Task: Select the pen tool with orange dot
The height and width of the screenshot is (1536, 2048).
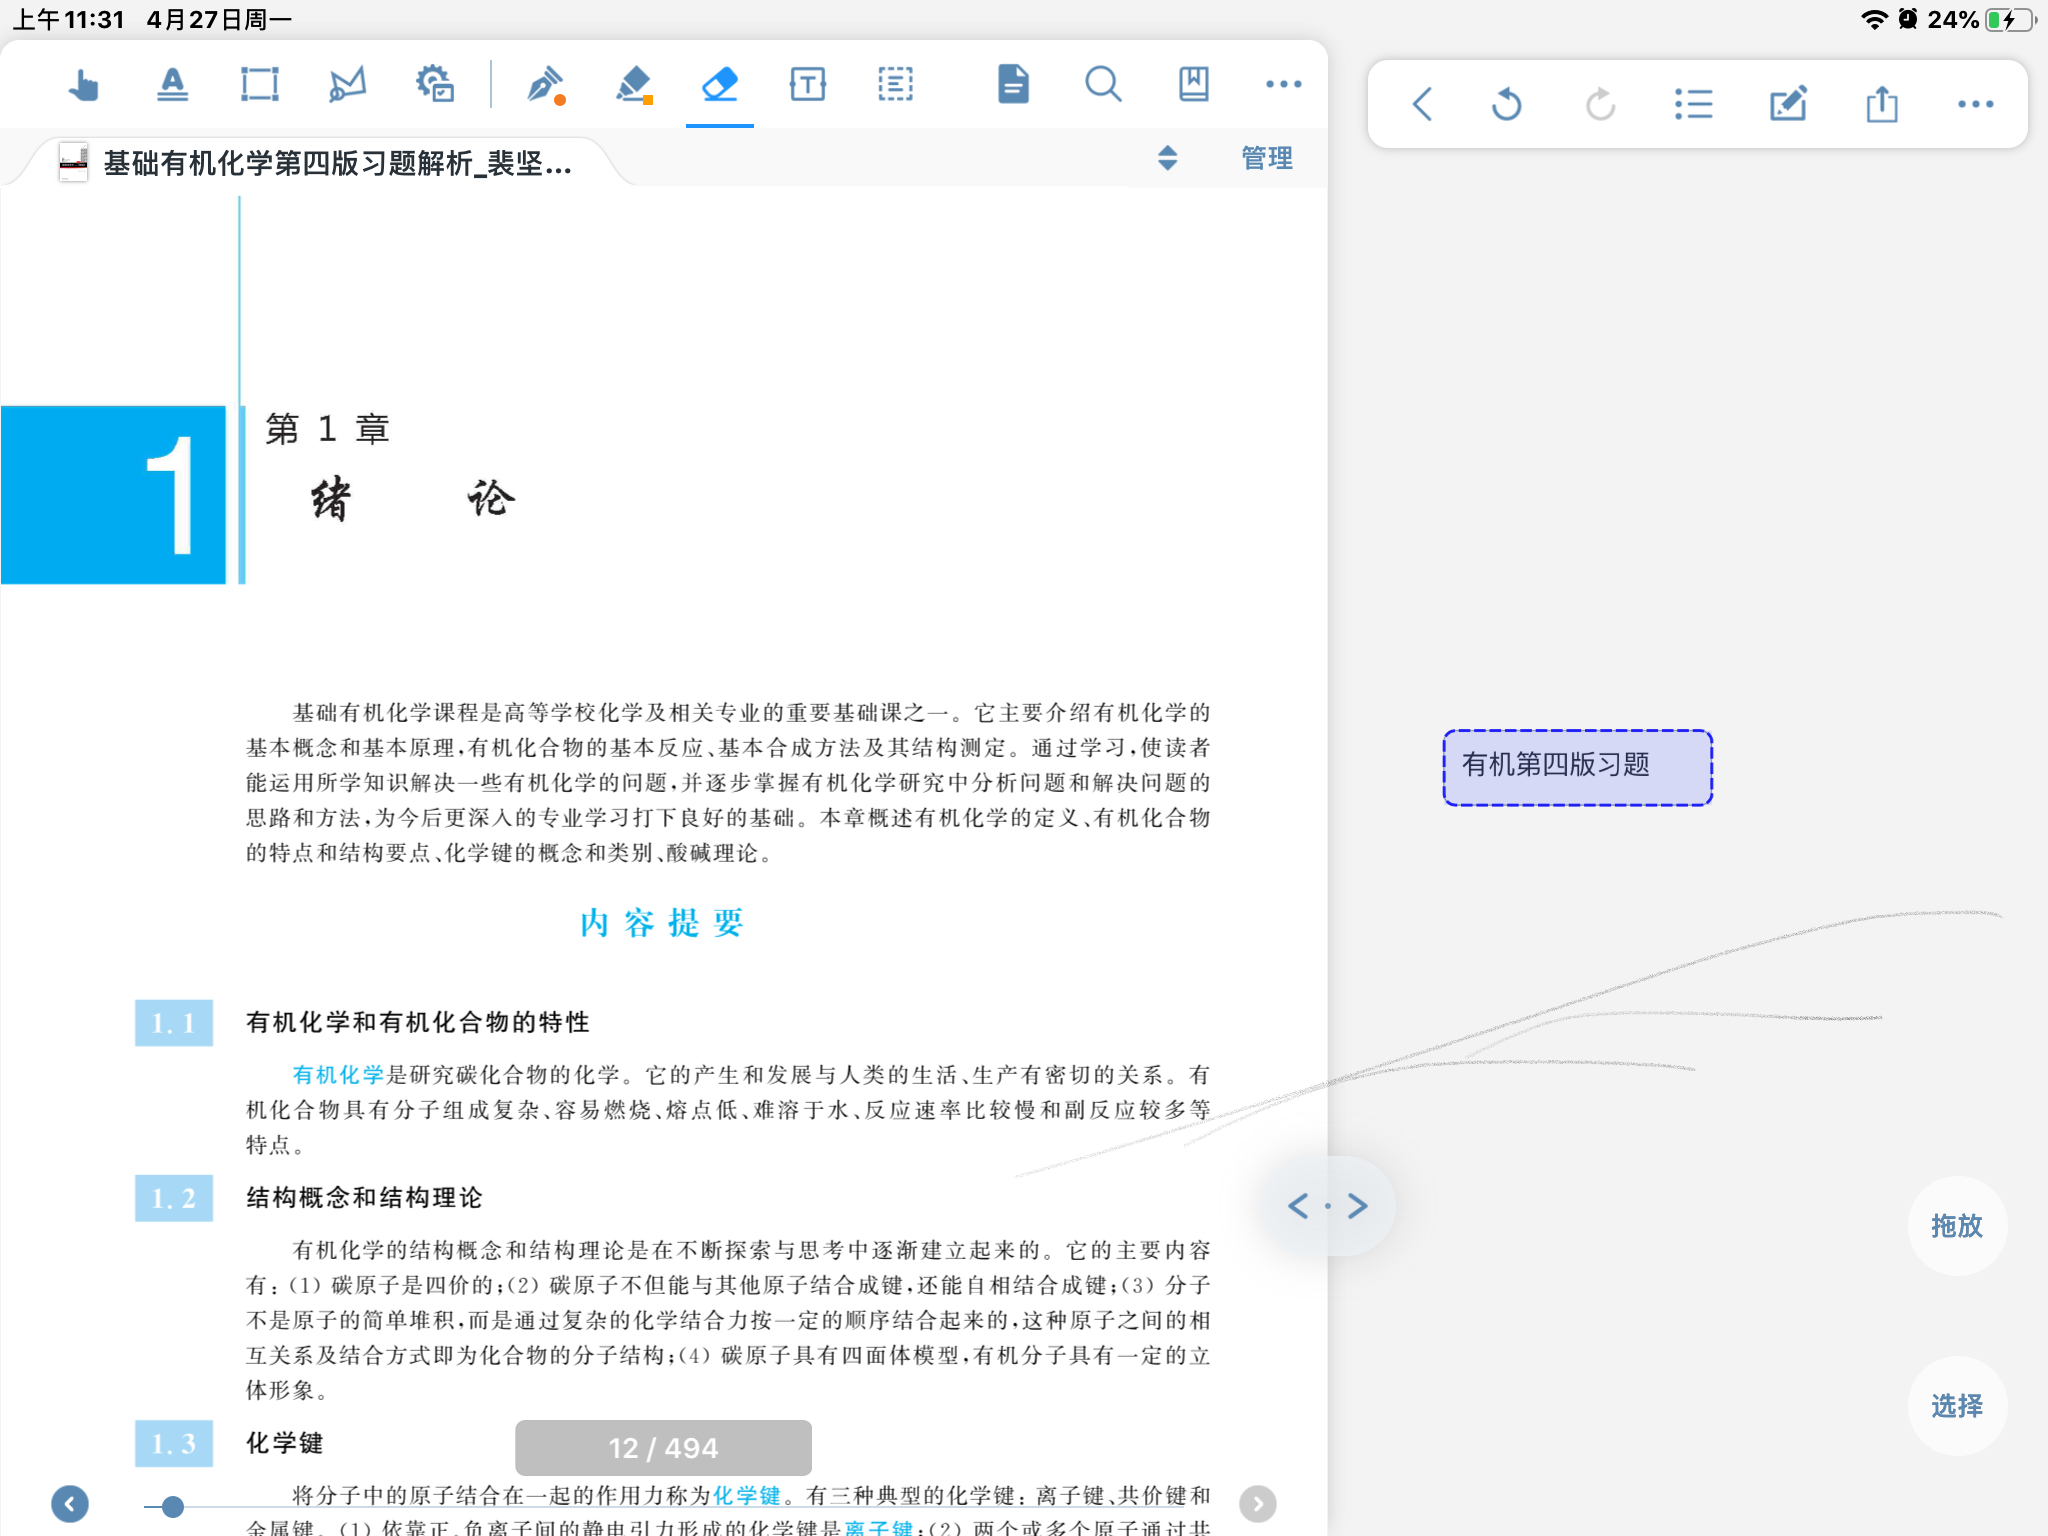Action: click(546, 85)
